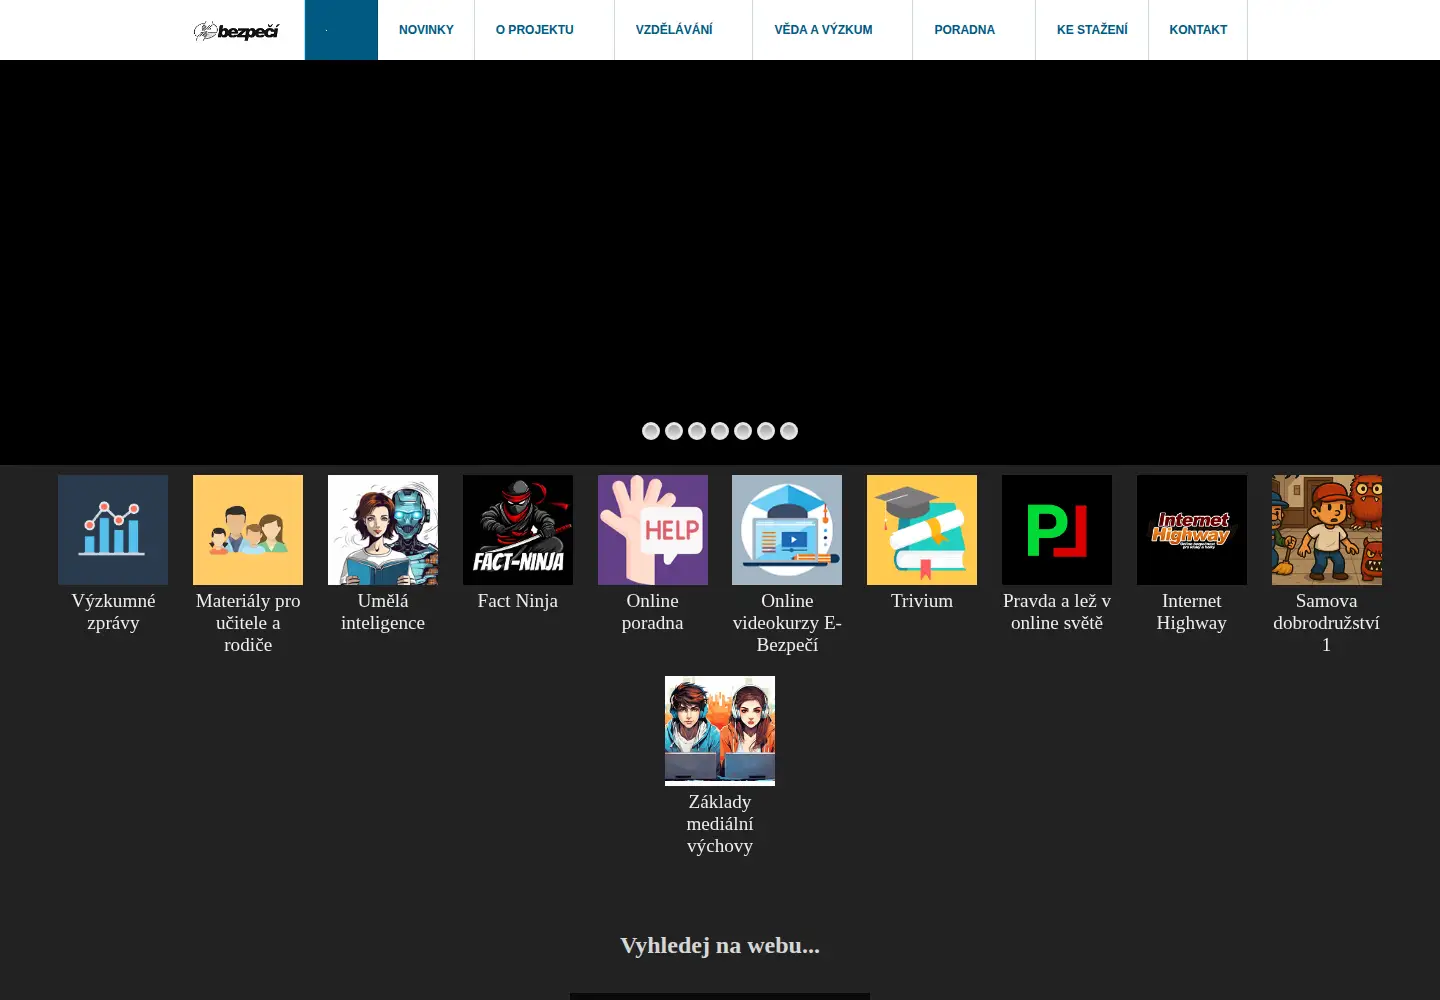Image resolution: width=1440 pixels, height=1000 pixels.
Task: Visit the KONTAKT page link
Action: (1198, 30)
